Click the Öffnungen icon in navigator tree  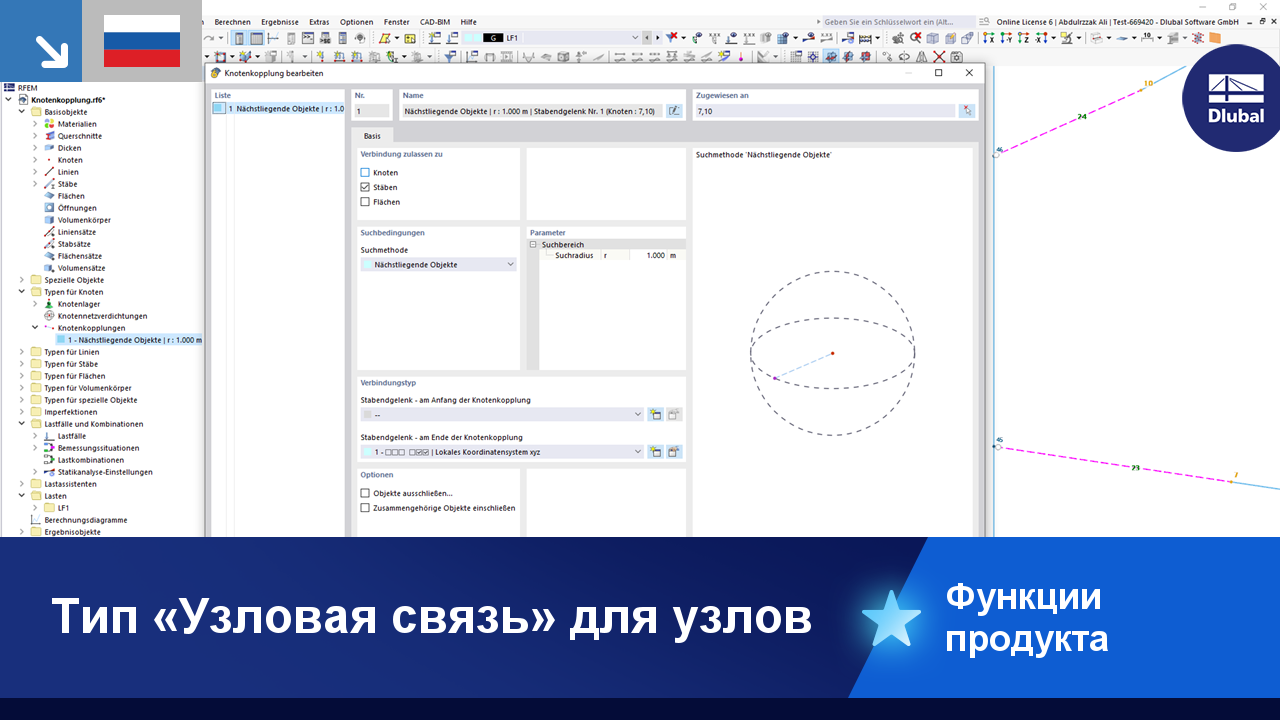(49, 208)
